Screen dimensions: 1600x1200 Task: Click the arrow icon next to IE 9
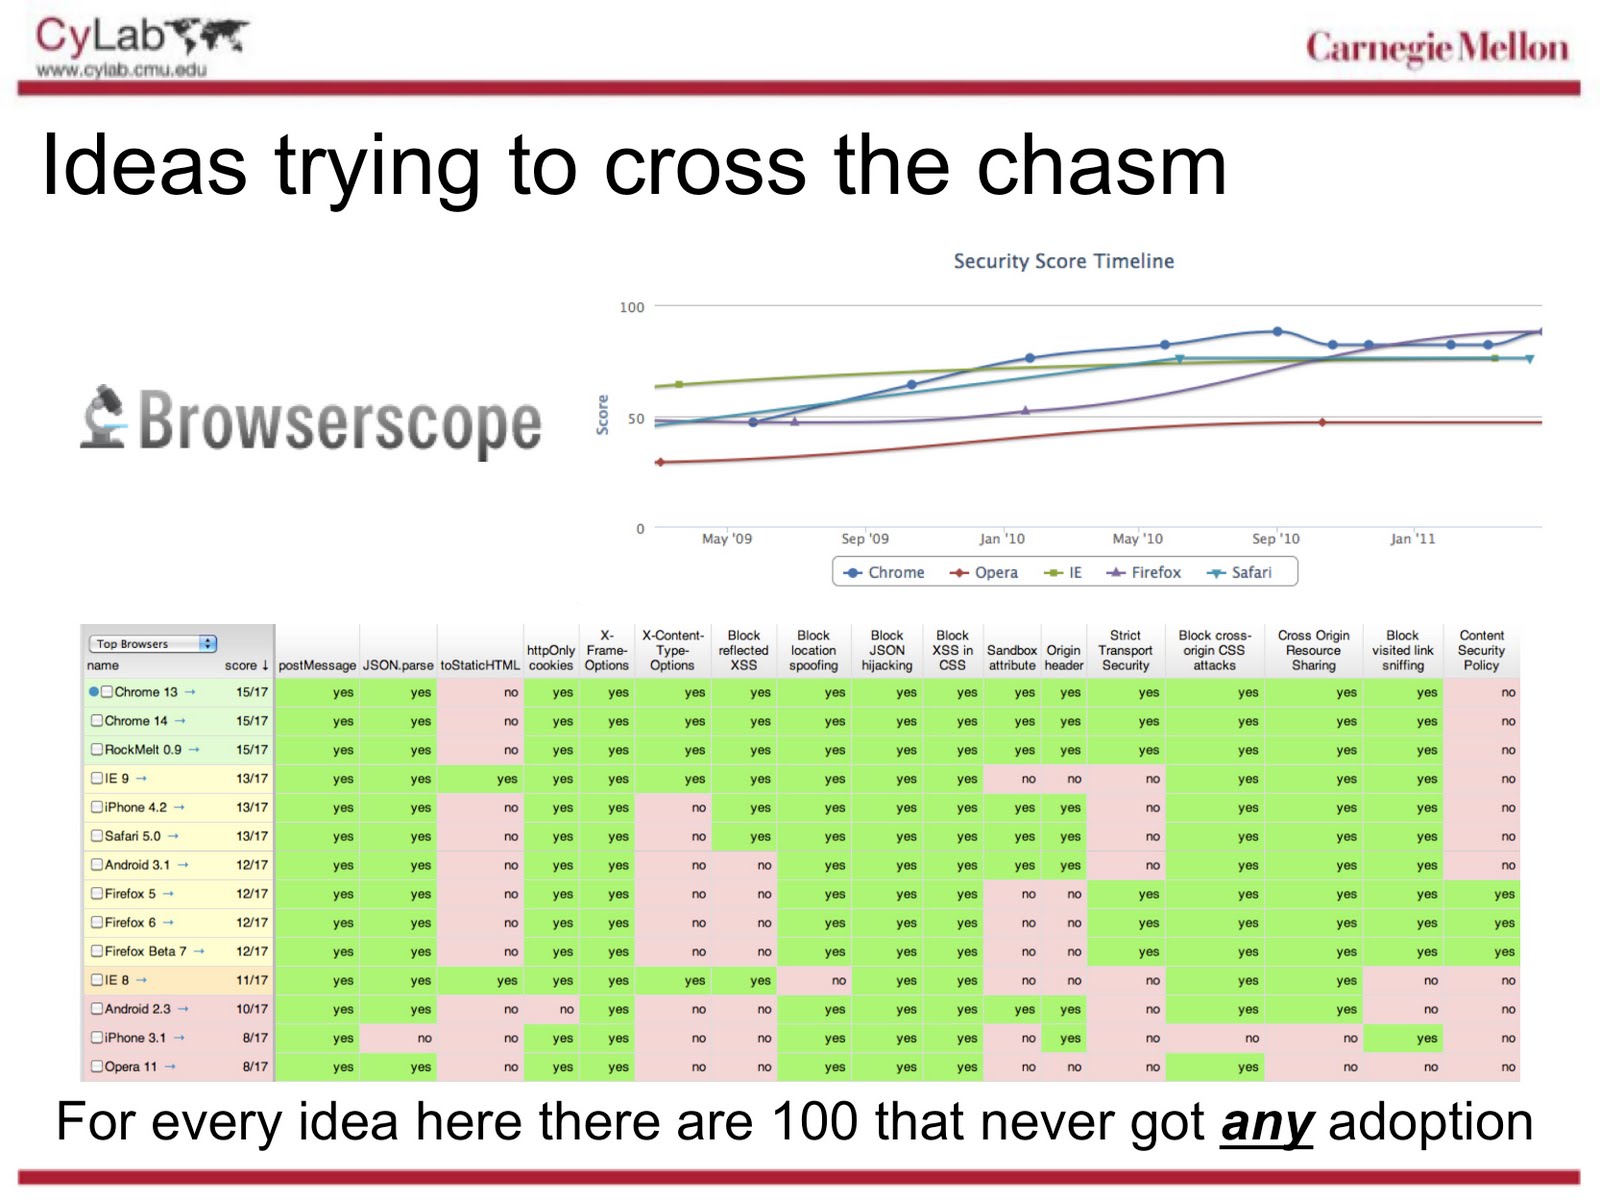[x=141, y=779]
